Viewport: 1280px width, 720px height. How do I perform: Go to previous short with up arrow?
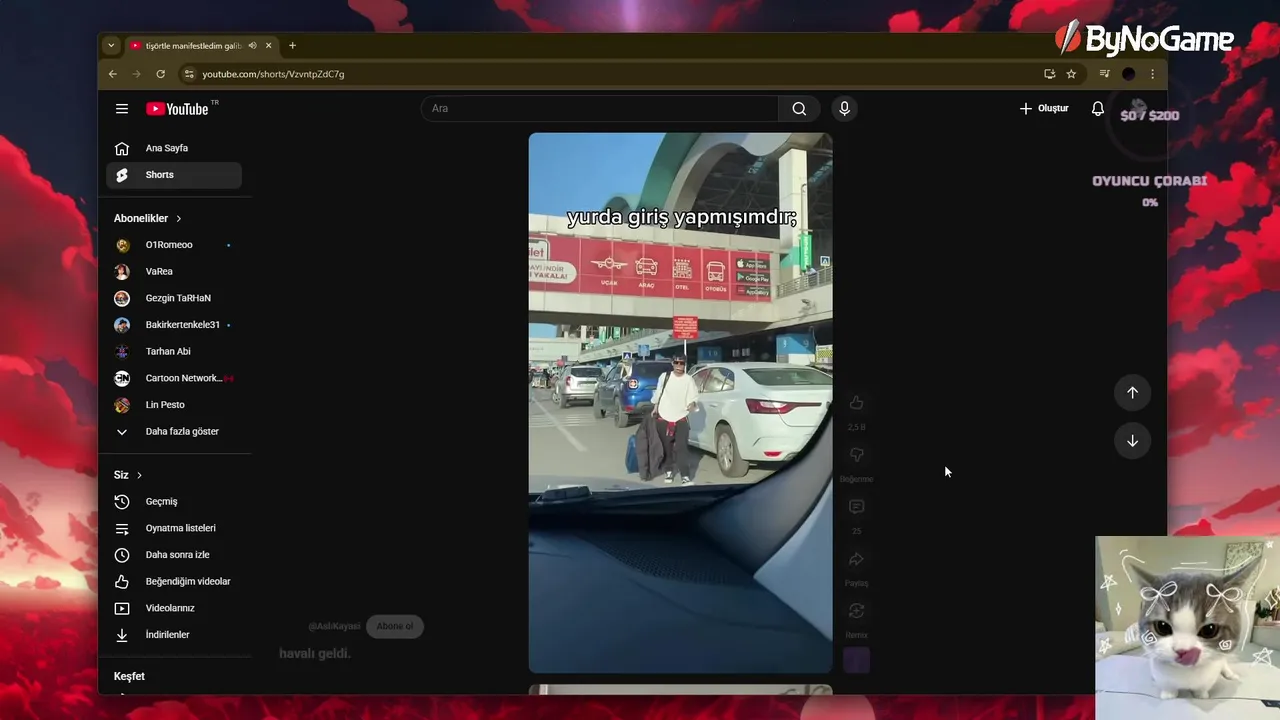(x=1132, y=393)
